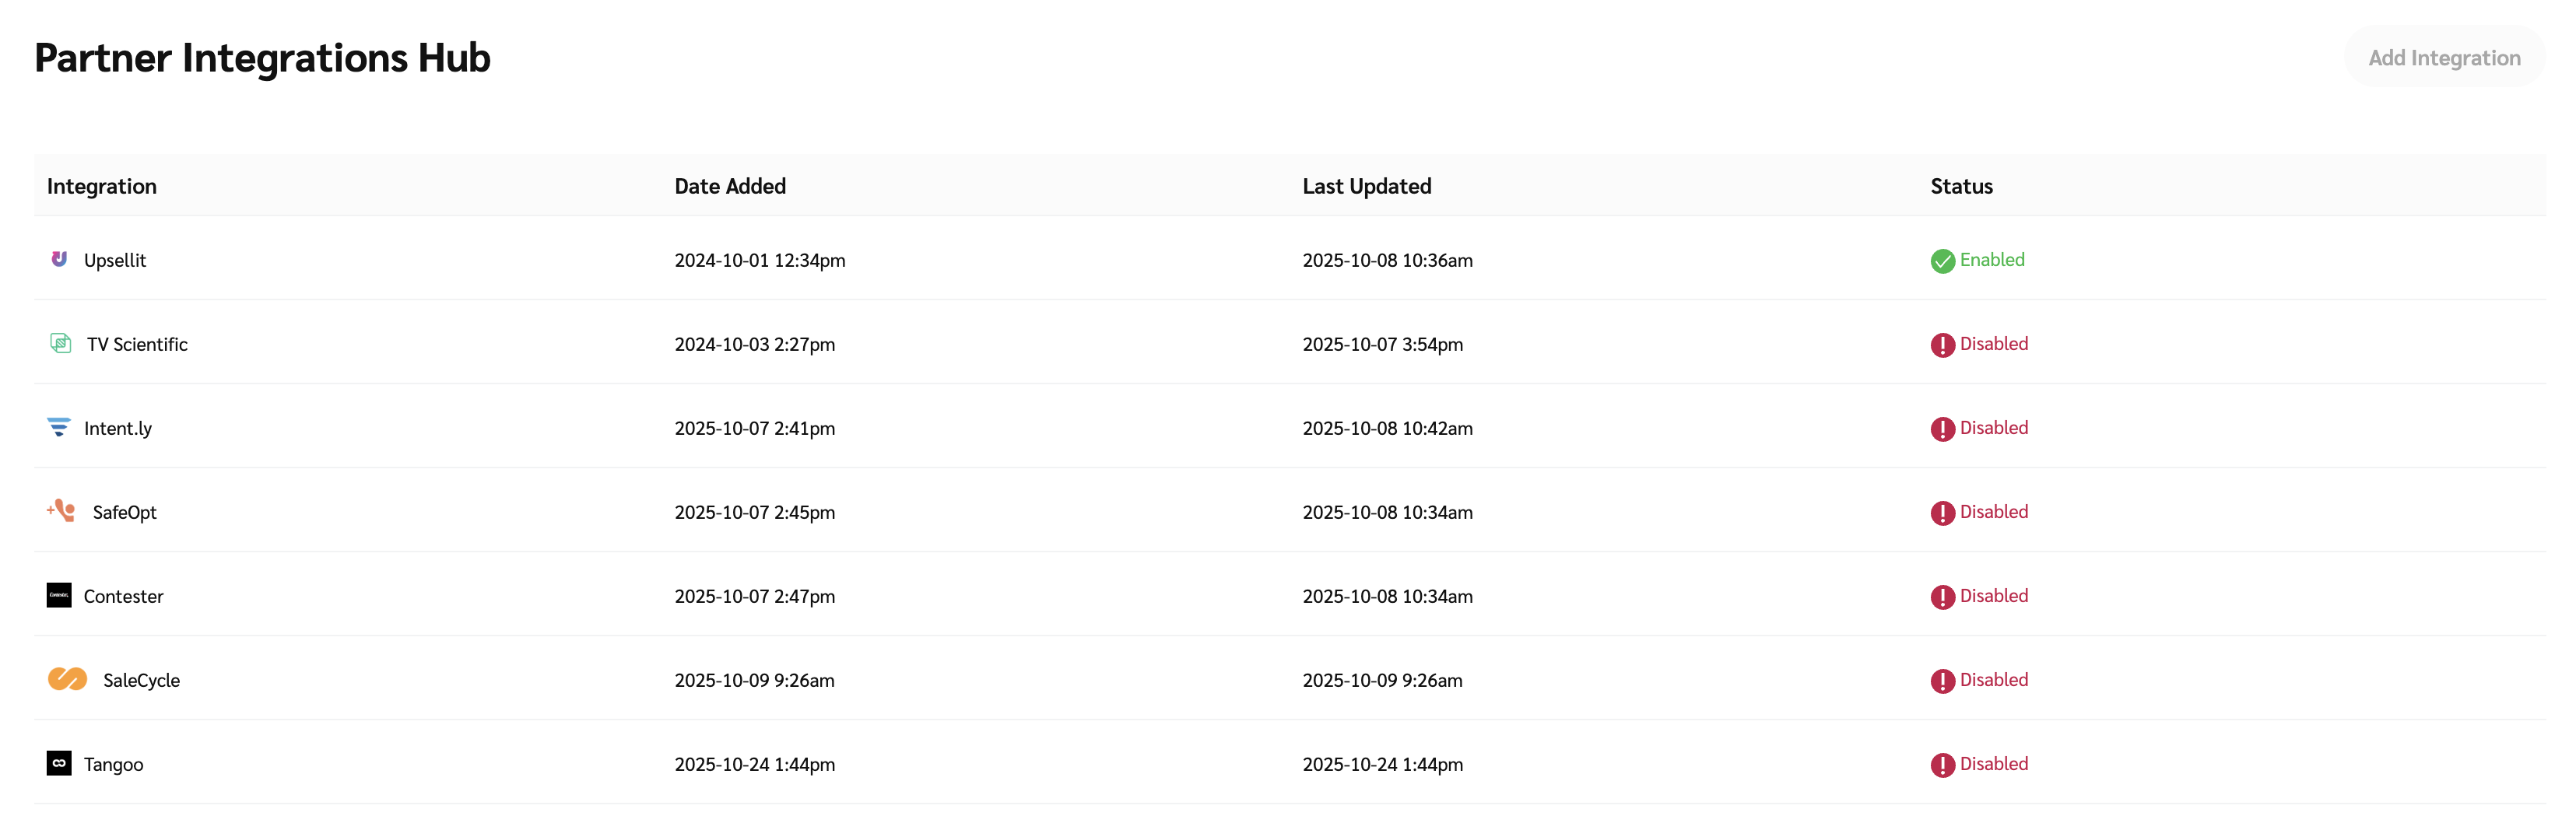
Task: Open the Upsellit integration name
Action: pos(115,260)
